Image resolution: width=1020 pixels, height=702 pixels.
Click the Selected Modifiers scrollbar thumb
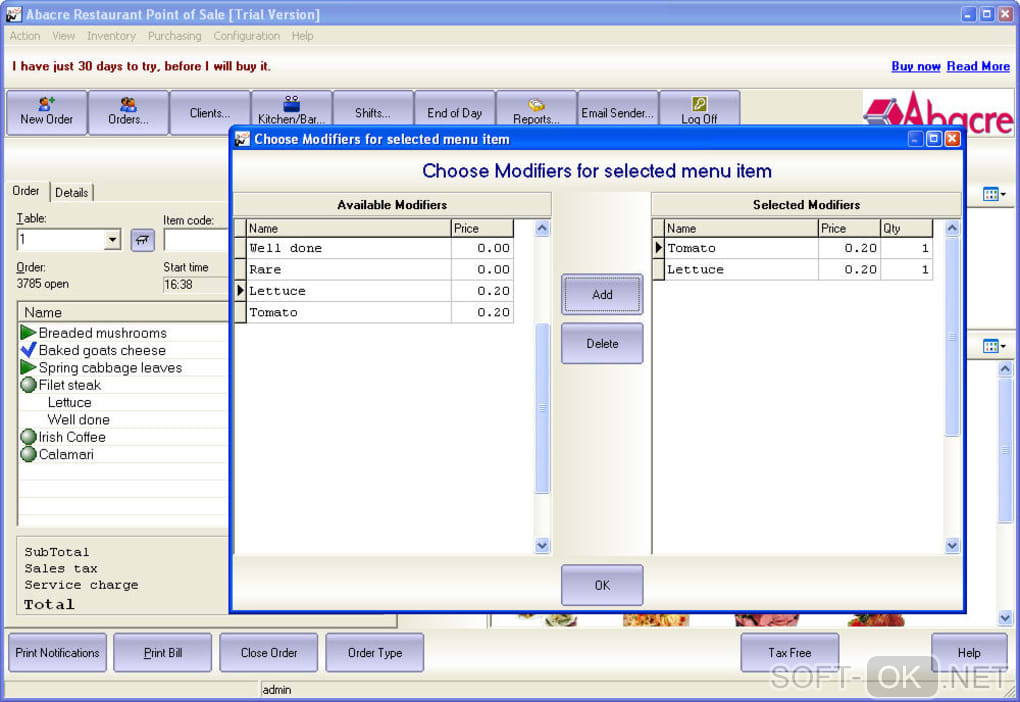click(952, 336)
